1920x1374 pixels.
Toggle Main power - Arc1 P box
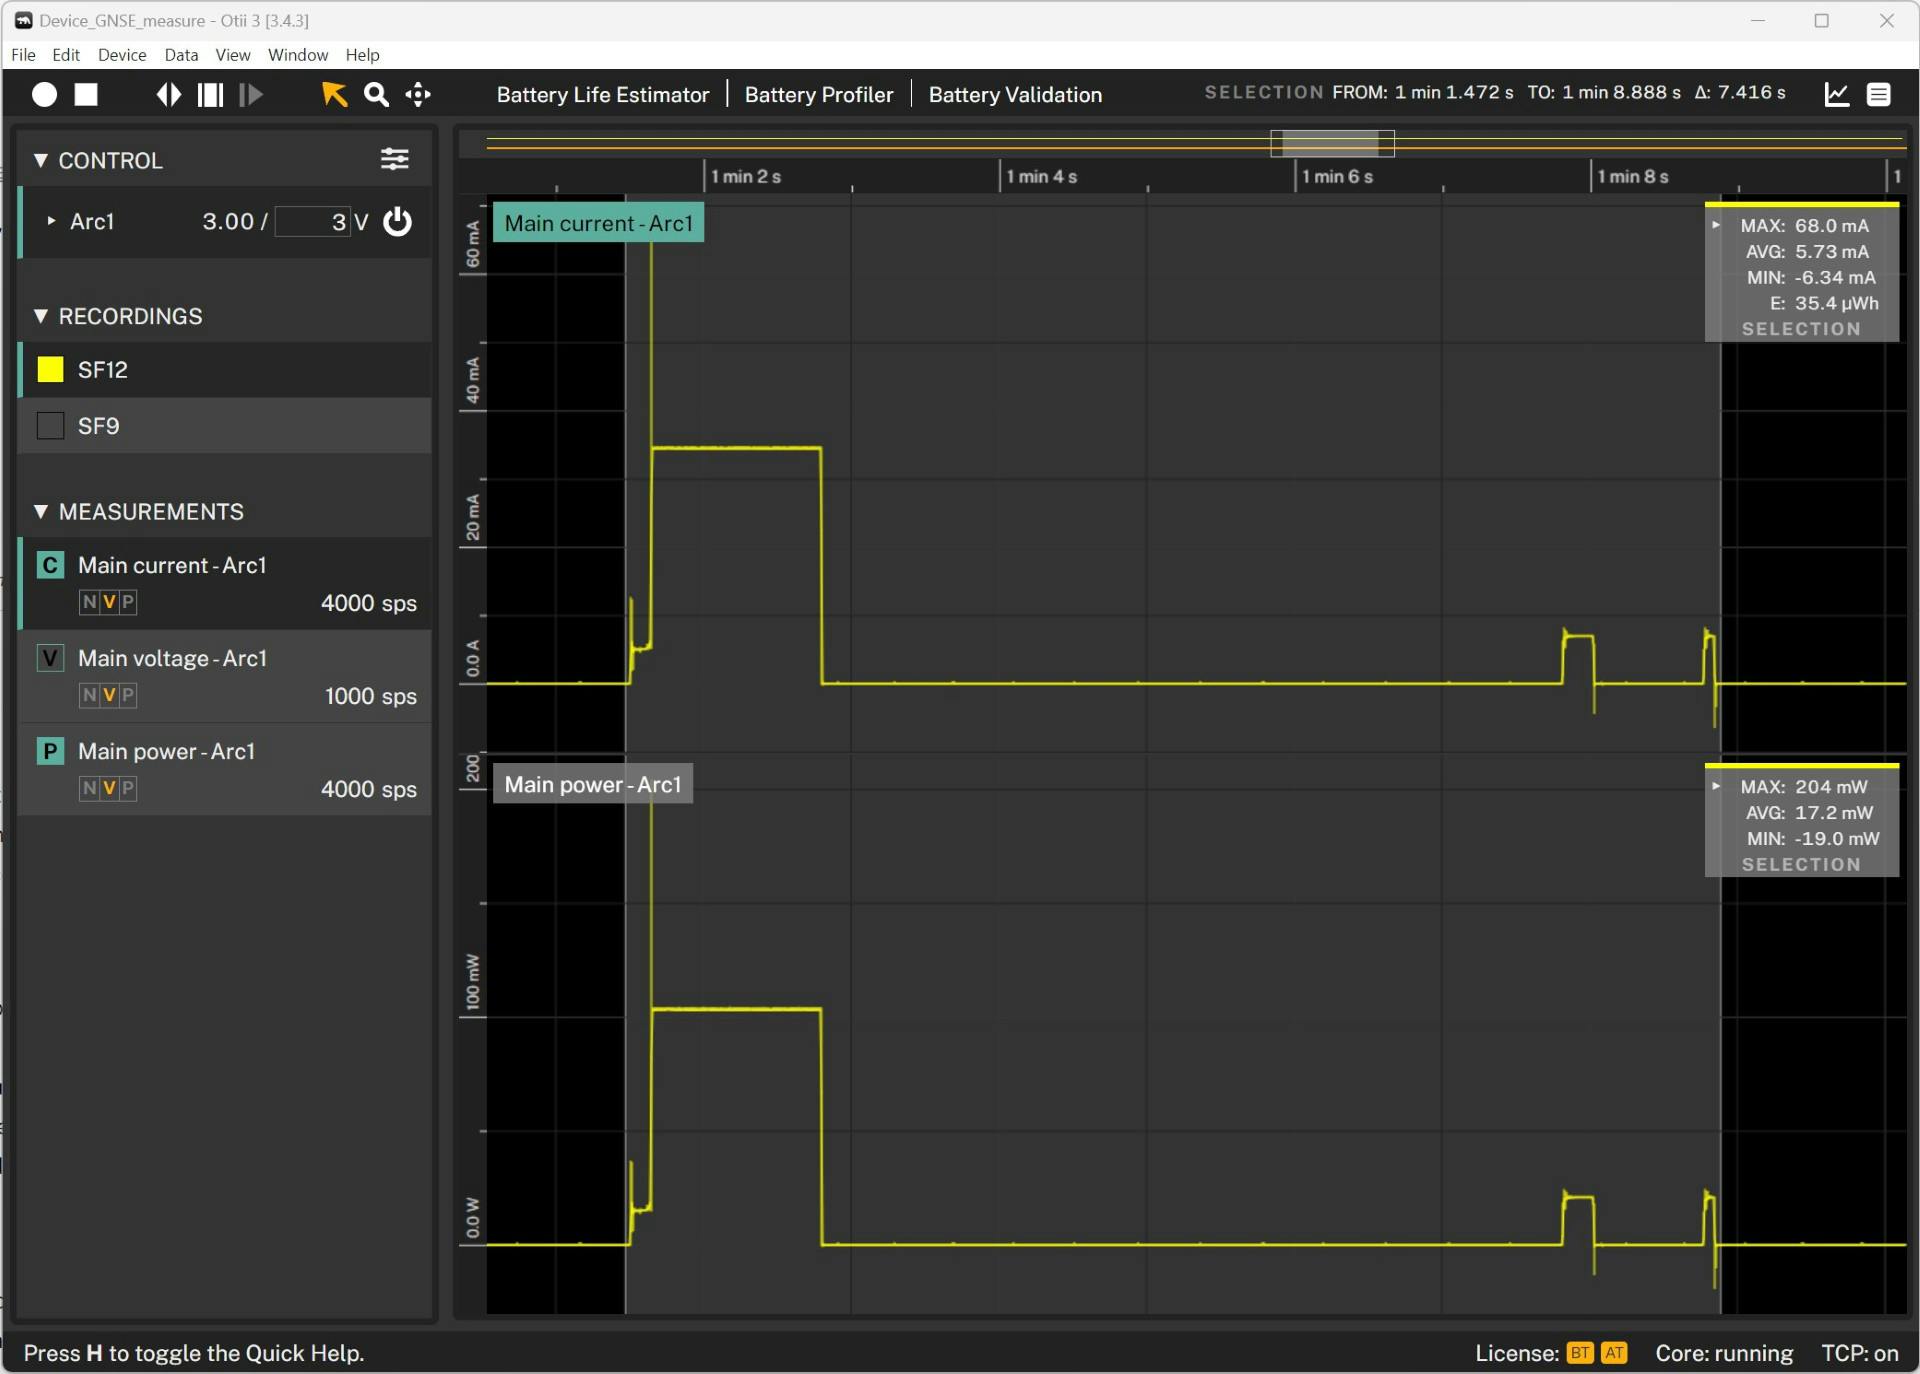click(50, 751)
